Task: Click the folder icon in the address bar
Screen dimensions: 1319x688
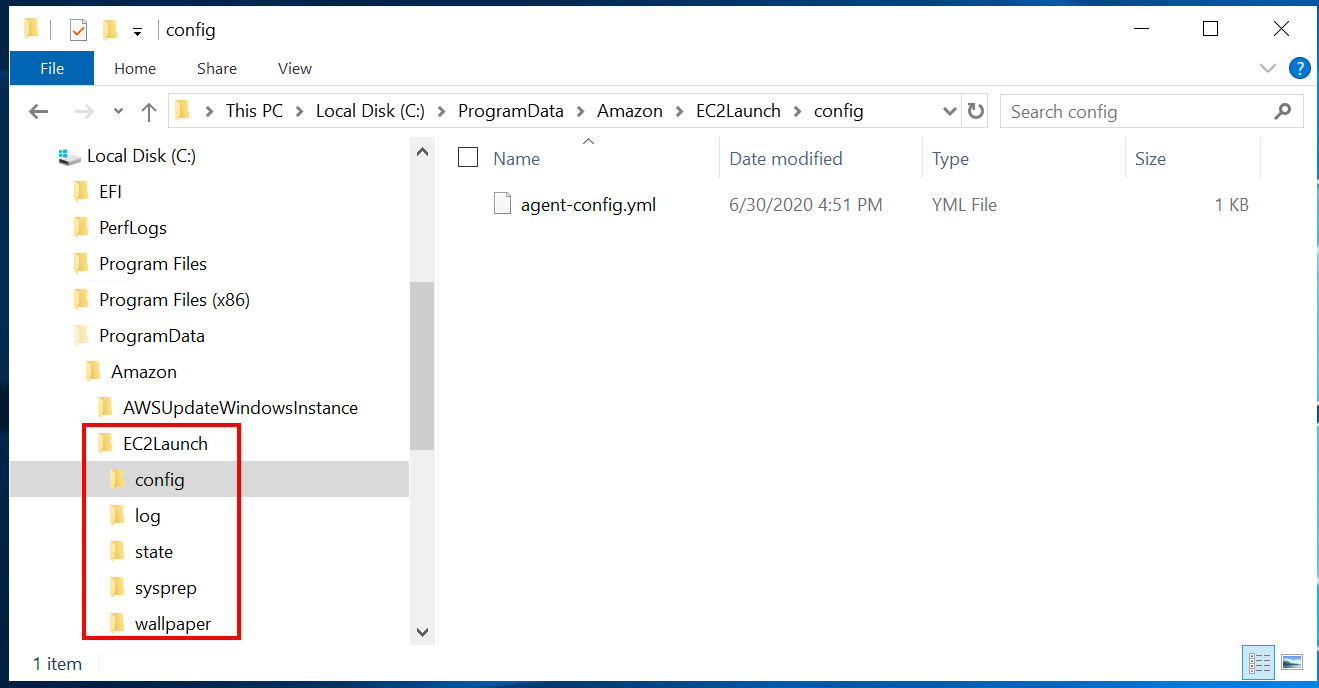Action: coord(183,110)
